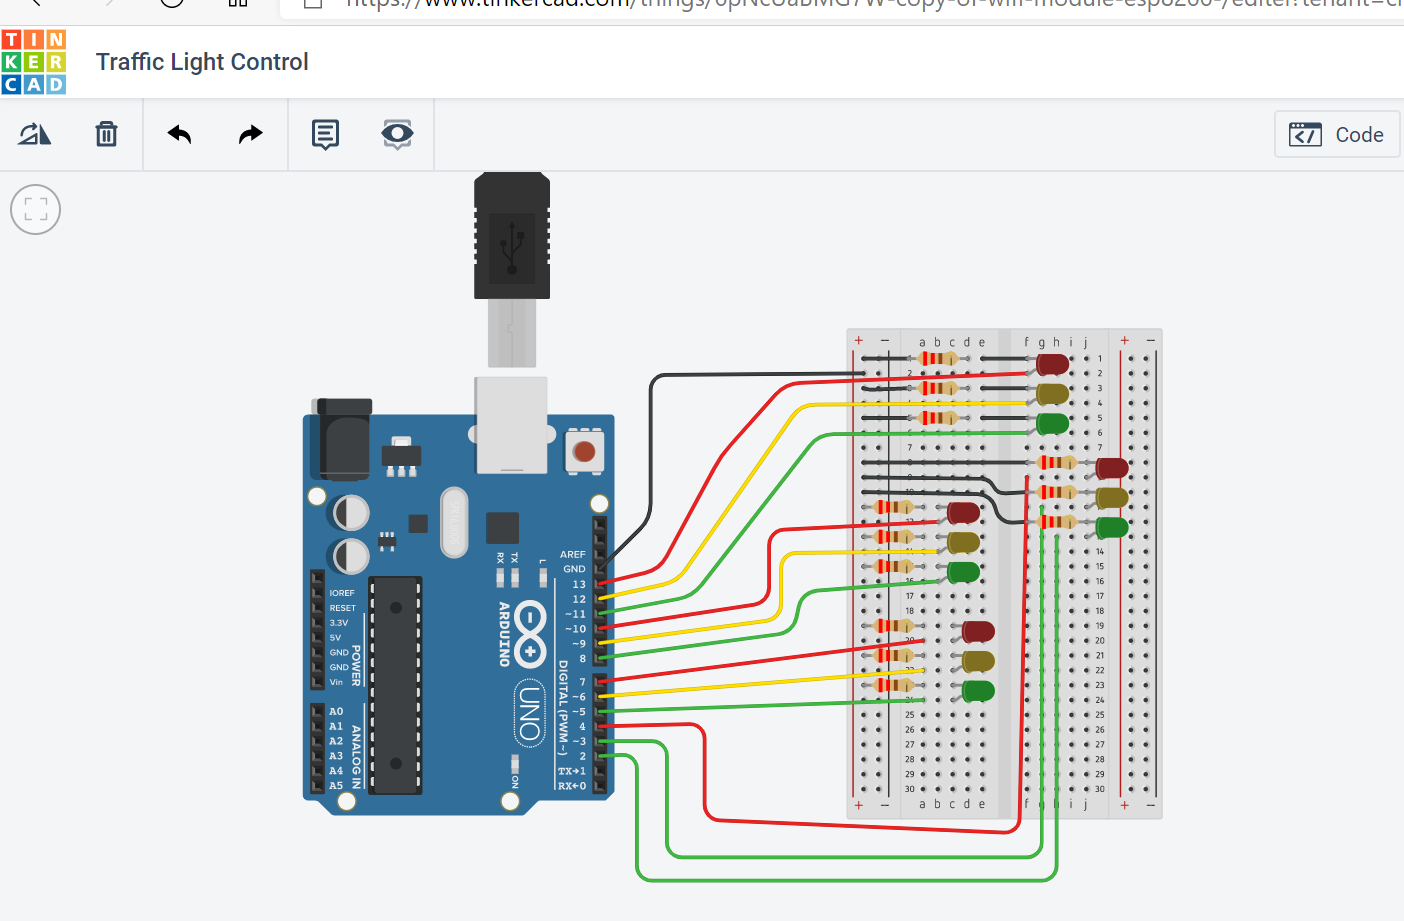Screen dimensions: 1404x921
Task: Click the trash delete icon
Action: 106,134
